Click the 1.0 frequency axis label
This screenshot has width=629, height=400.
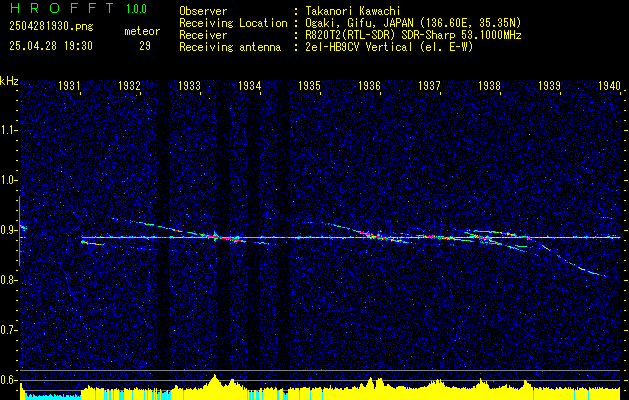(9, 181)
